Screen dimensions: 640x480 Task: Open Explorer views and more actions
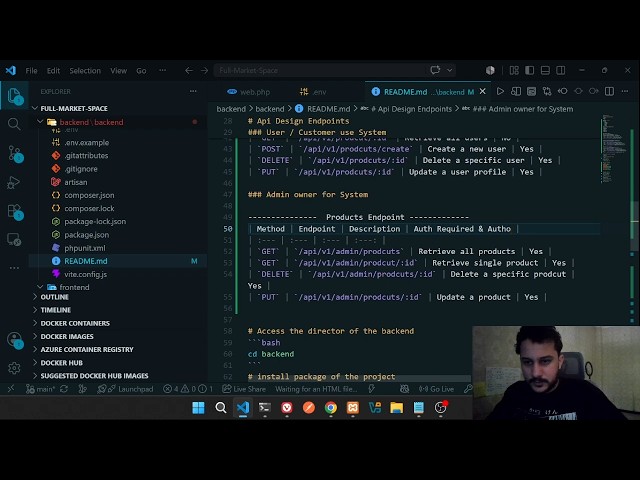click(x=193, y=91)
